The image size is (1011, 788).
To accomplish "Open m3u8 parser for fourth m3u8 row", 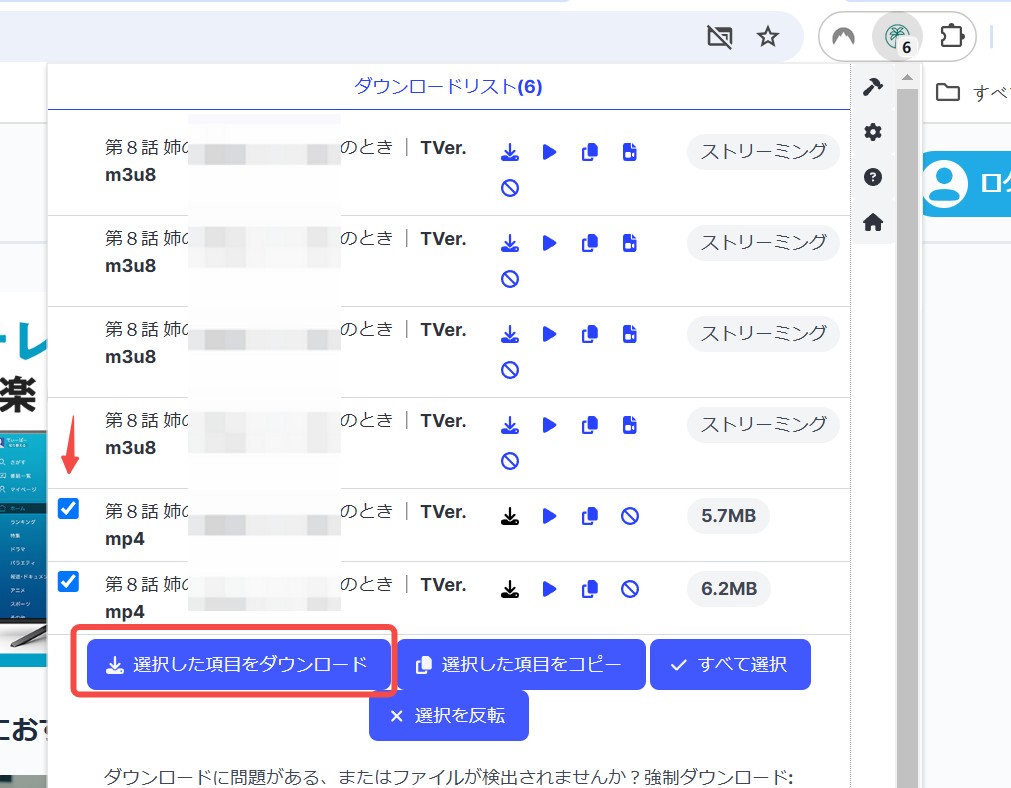I will [x=630, y=425].
